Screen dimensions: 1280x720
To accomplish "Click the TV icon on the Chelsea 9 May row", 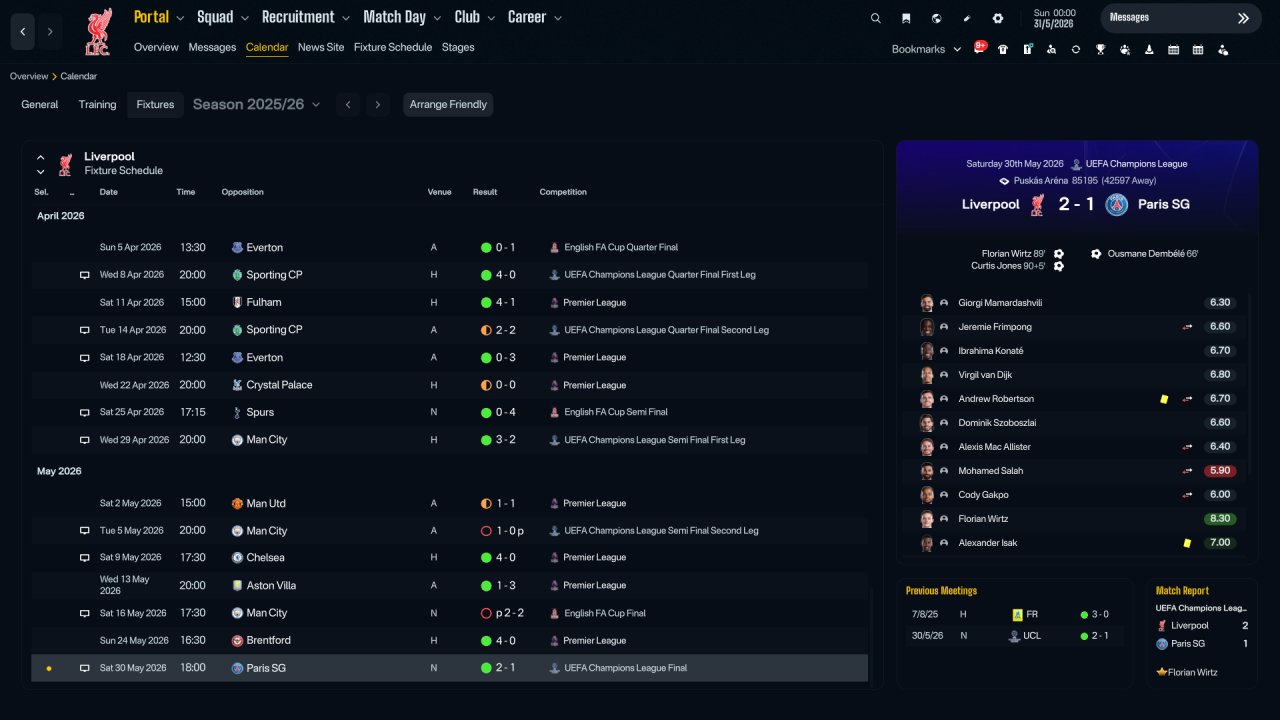I will click(84, 558).
